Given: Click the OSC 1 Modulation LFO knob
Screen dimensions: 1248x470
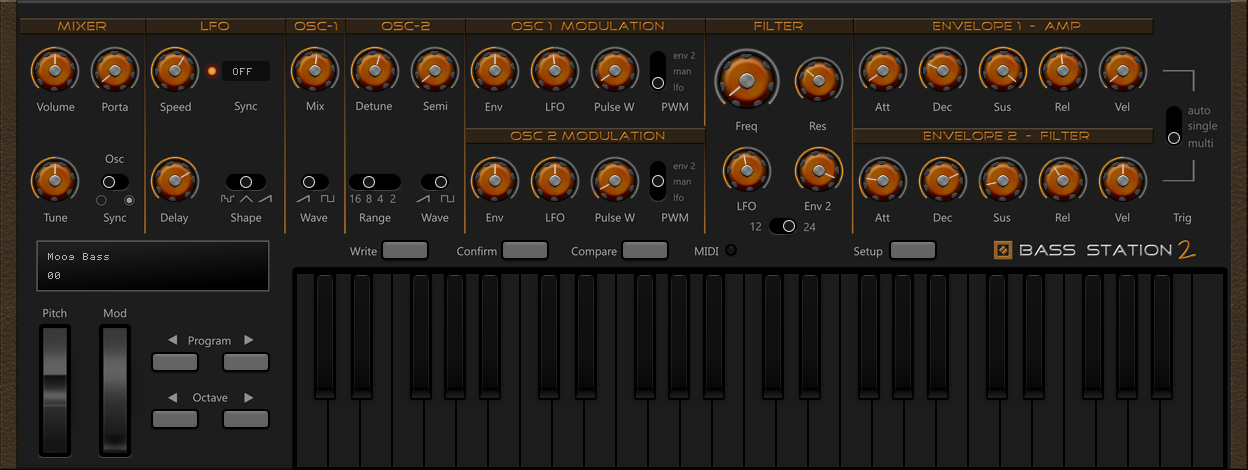Looking at the screenshot, I should [554, 70].
